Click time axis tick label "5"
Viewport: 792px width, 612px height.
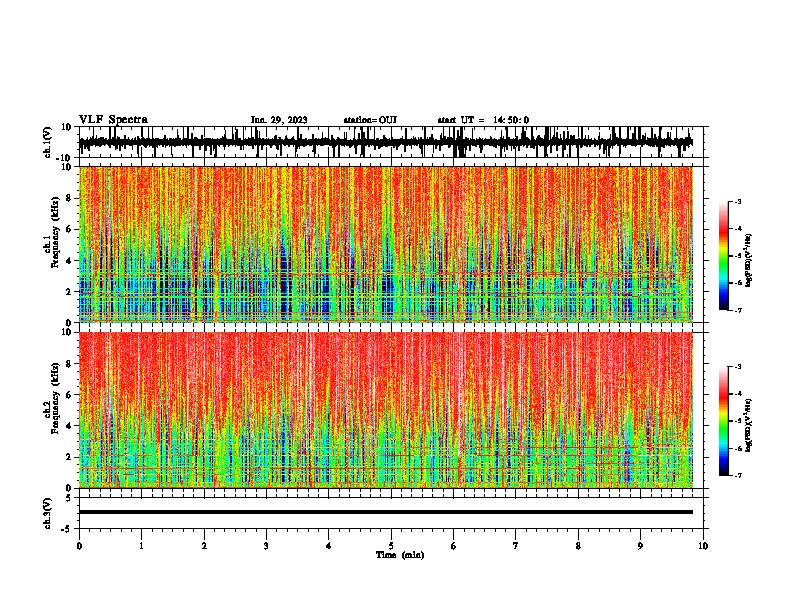[x=391, y=546]
